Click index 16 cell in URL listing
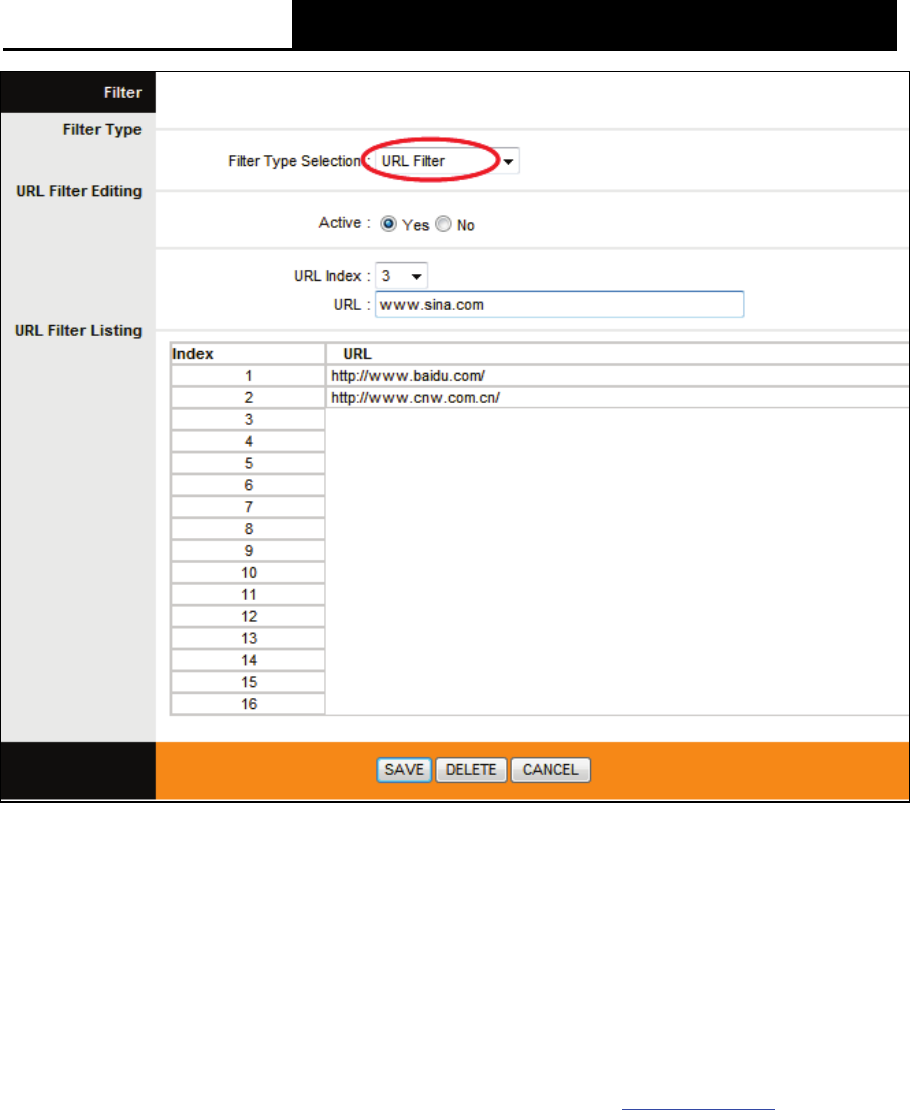 [248, 704]
